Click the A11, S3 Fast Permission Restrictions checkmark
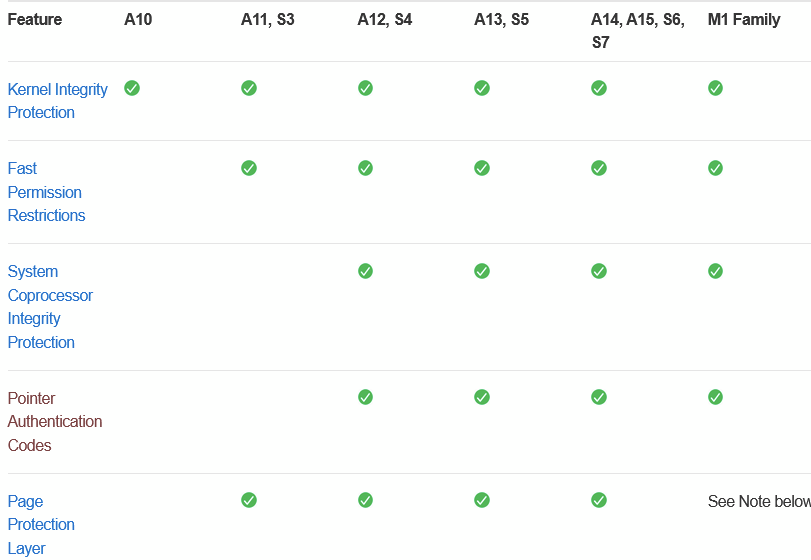811x560 pixels. 249,168
